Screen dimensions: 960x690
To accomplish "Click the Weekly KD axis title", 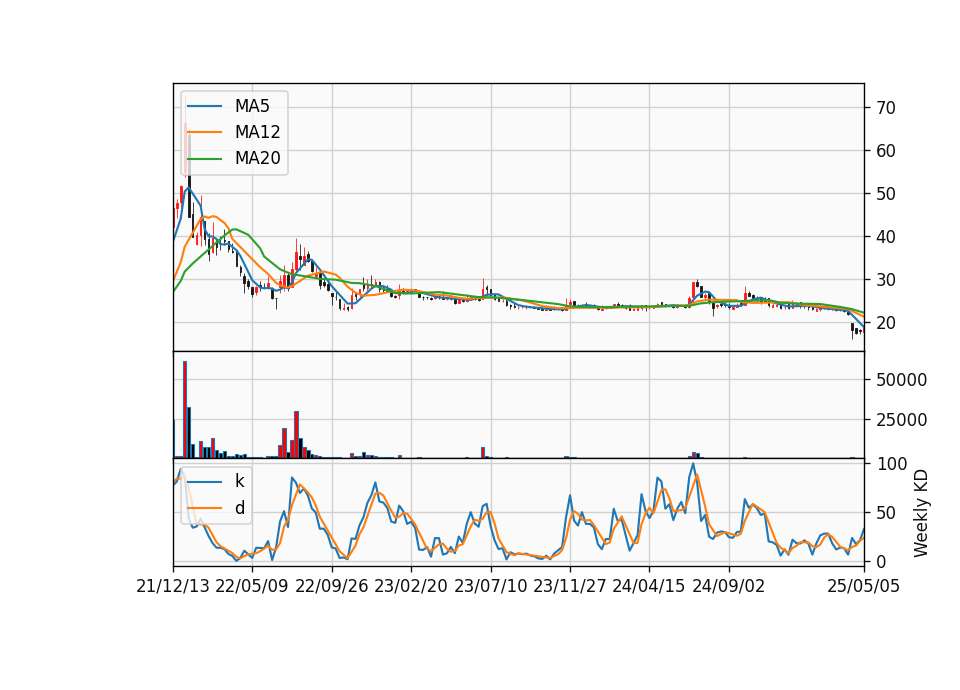I will pyautogui.click(x=921, y=513).
